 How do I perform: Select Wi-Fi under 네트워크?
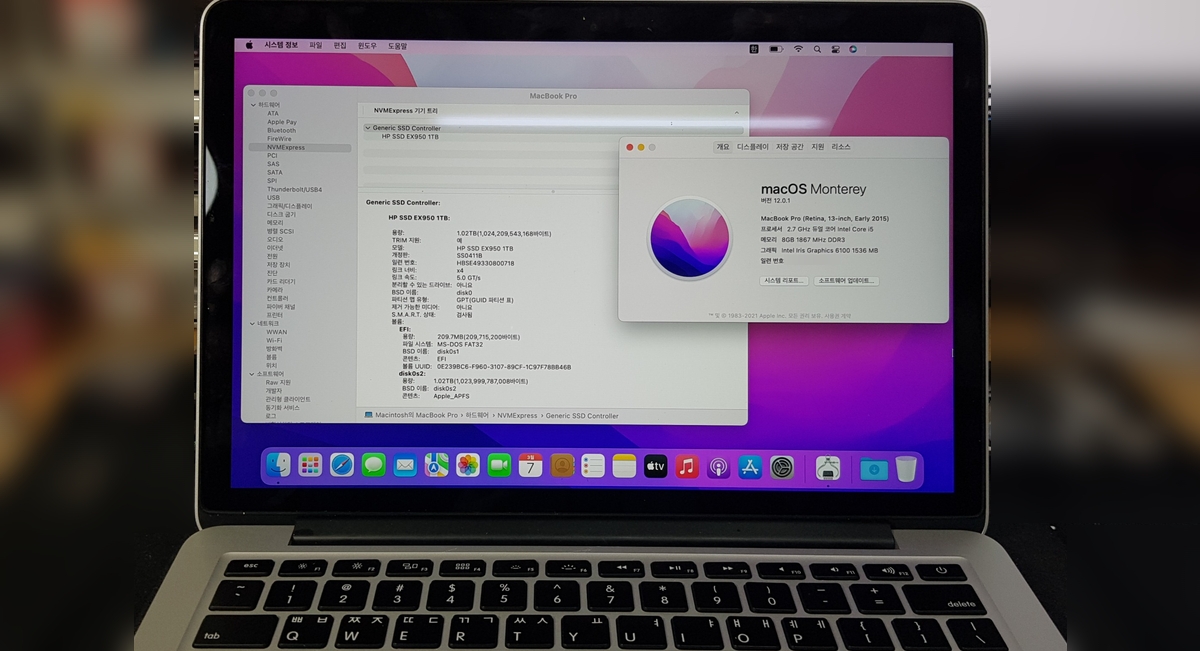pyautogui.click(x=273, y=340)
